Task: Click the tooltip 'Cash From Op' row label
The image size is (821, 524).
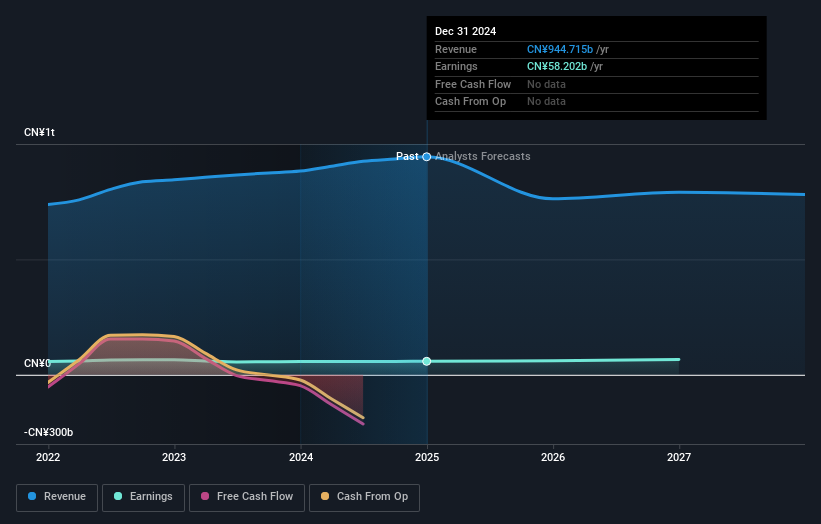Action: (470, 102)
